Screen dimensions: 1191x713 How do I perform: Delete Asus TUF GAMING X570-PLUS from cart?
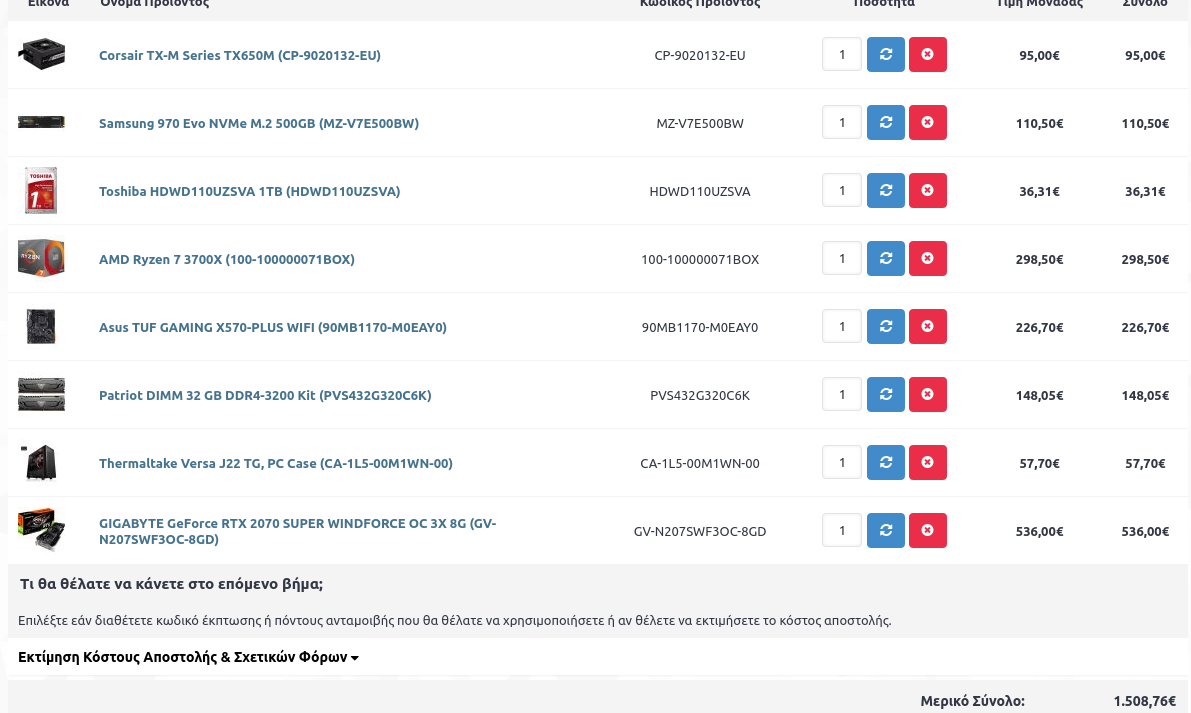[927, 327]
